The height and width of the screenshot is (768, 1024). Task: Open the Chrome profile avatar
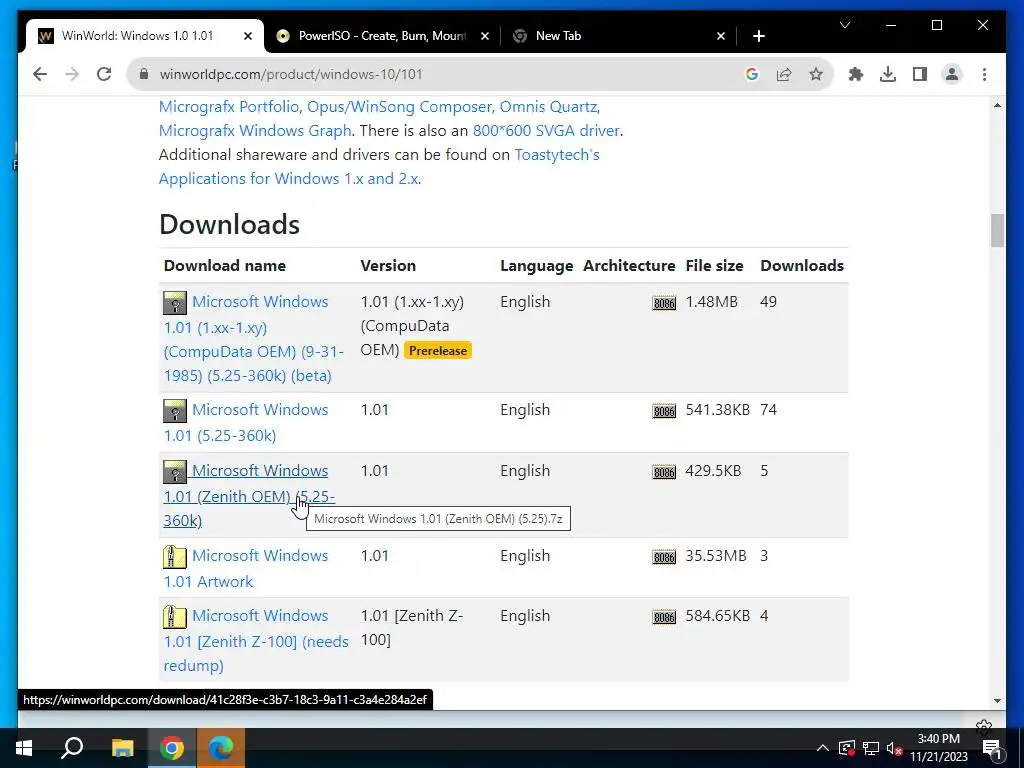952,74
